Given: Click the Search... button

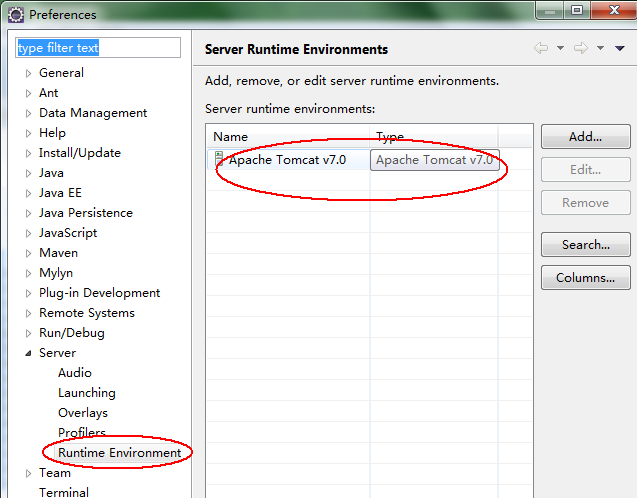Looking at the screenshot, I should (x=585, y=245).
